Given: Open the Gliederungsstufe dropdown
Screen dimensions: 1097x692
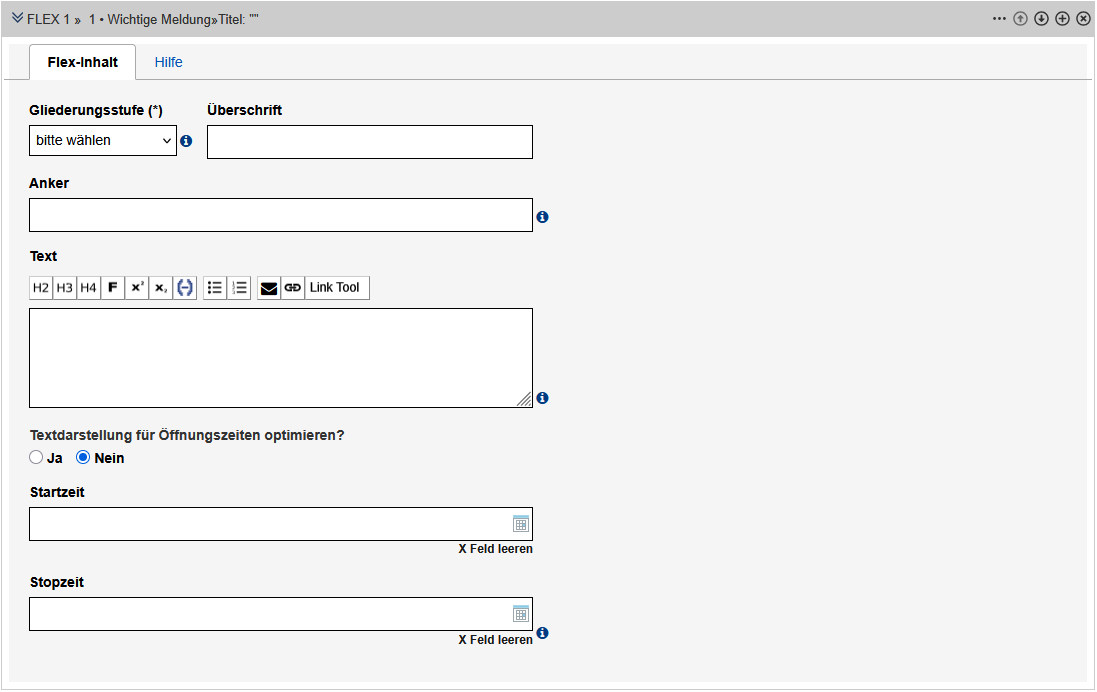Looking at the screenshot, I should [x=103, y=141].
